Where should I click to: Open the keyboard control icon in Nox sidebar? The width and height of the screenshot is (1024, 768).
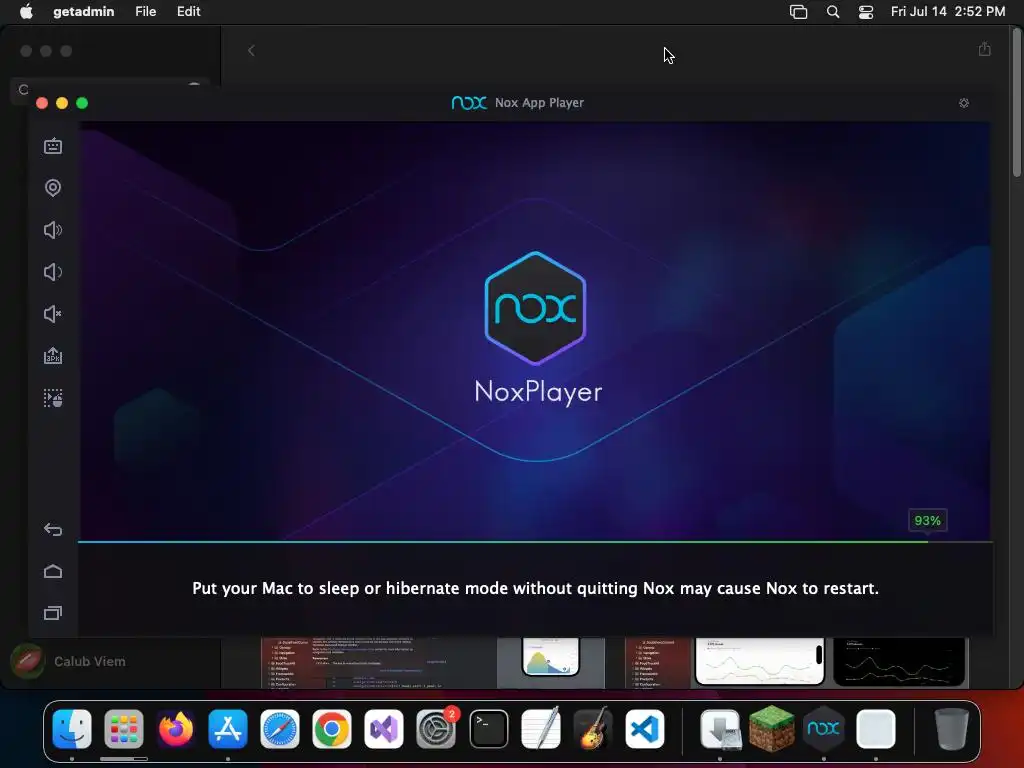point(53,146)
